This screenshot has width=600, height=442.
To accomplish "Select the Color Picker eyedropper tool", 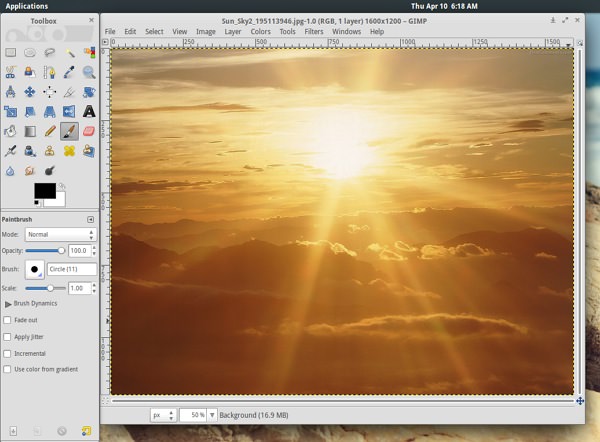I will [x=69, y=72].
